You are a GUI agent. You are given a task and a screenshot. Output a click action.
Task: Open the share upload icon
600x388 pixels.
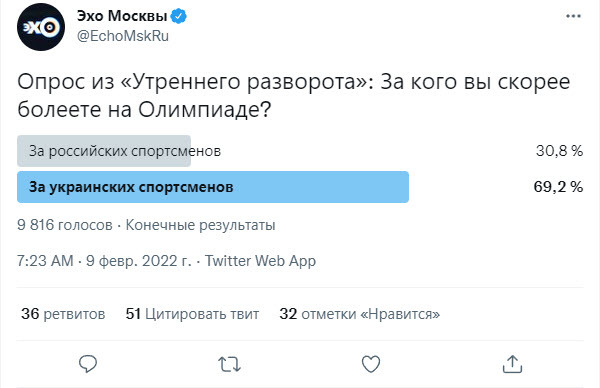(x=512, y=364)
